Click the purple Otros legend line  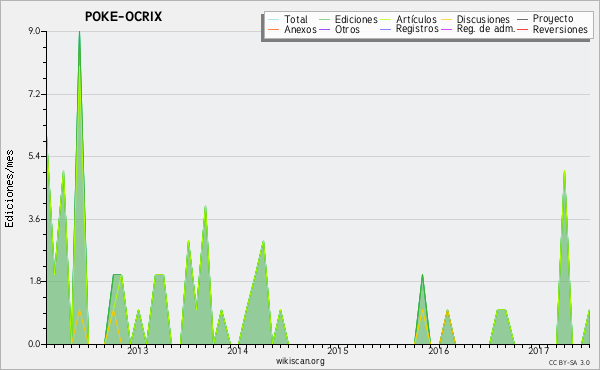324,29
